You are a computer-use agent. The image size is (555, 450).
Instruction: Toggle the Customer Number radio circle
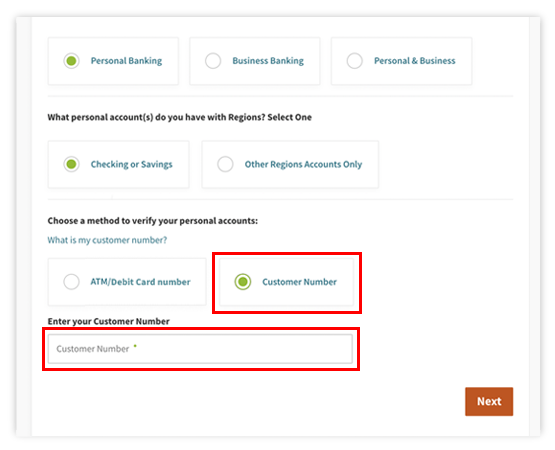(243, 282)
